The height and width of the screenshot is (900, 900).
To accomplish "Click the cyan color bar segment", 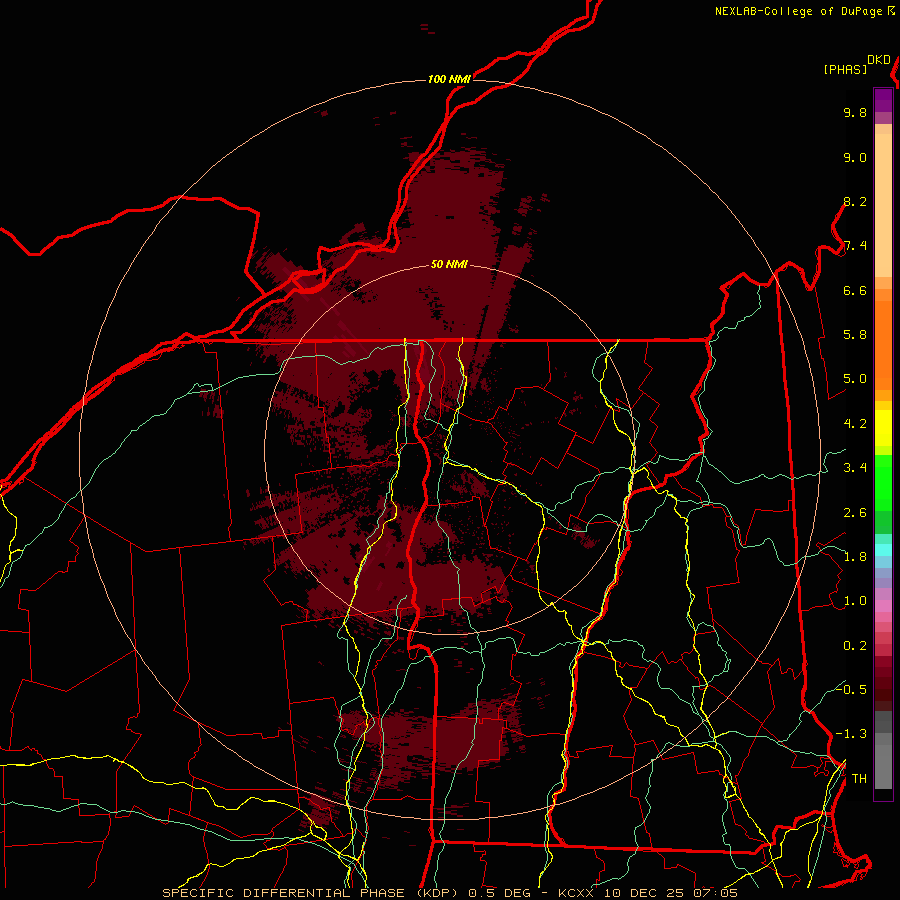I will point(883,549).
